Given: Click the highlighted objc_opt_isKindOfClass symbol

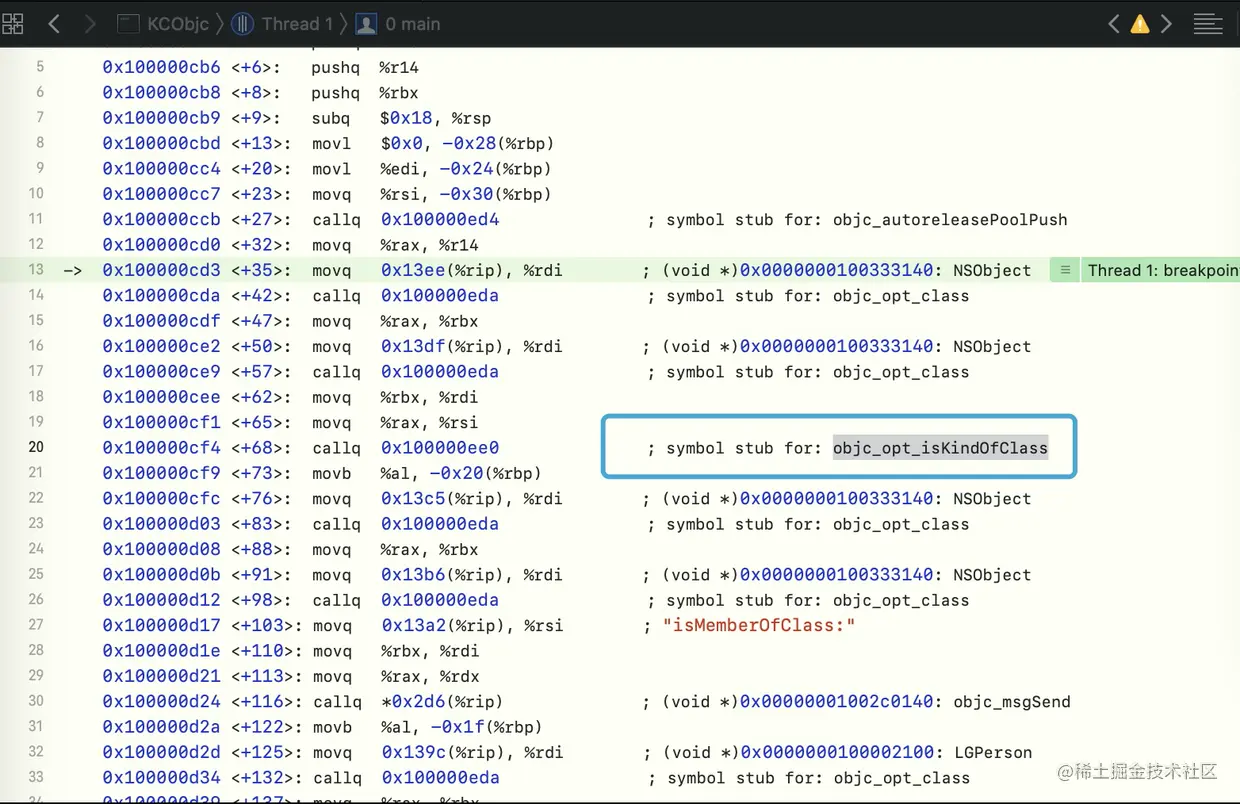Looking at the screenshot, I should pyautogui.click(x=940, y=448).
